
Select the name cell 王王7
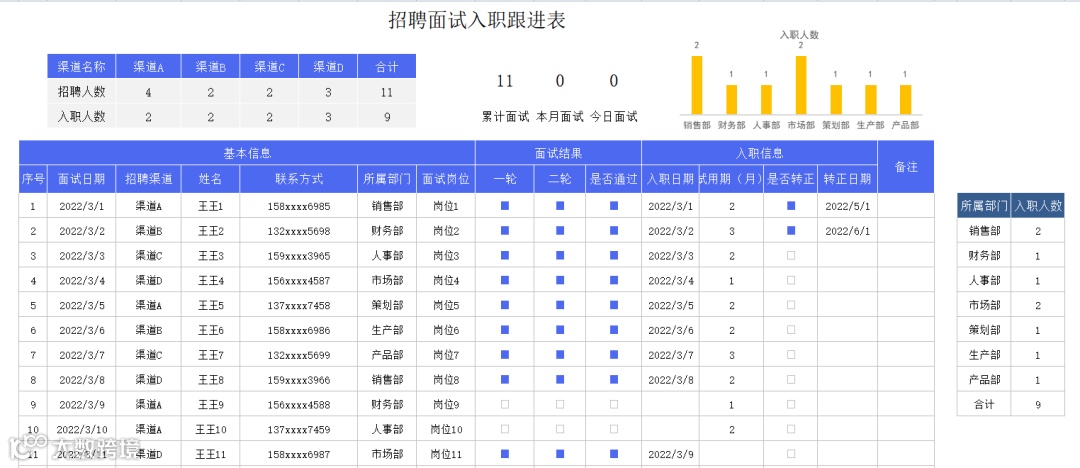211,355
